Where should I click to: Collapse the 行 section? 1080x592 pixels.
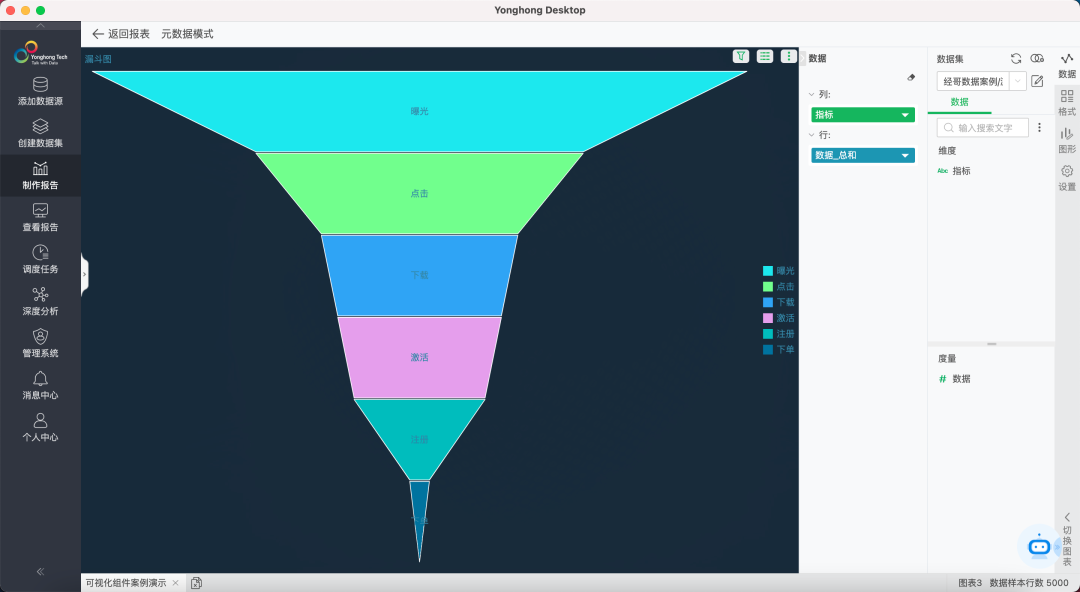coord(811,135)
